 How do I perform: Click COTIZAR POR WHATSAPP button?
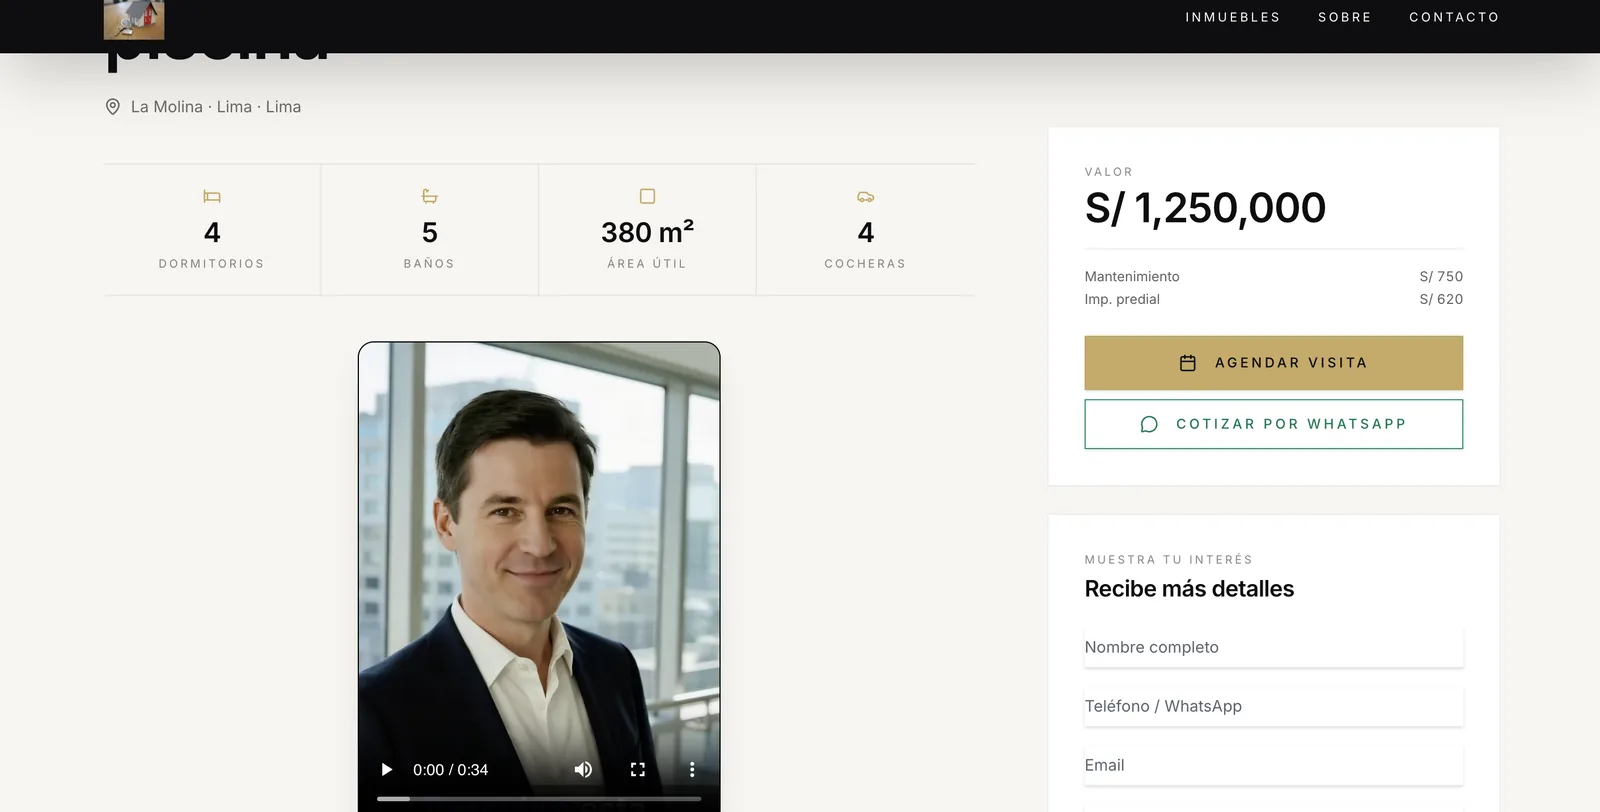coord(1274,424)
